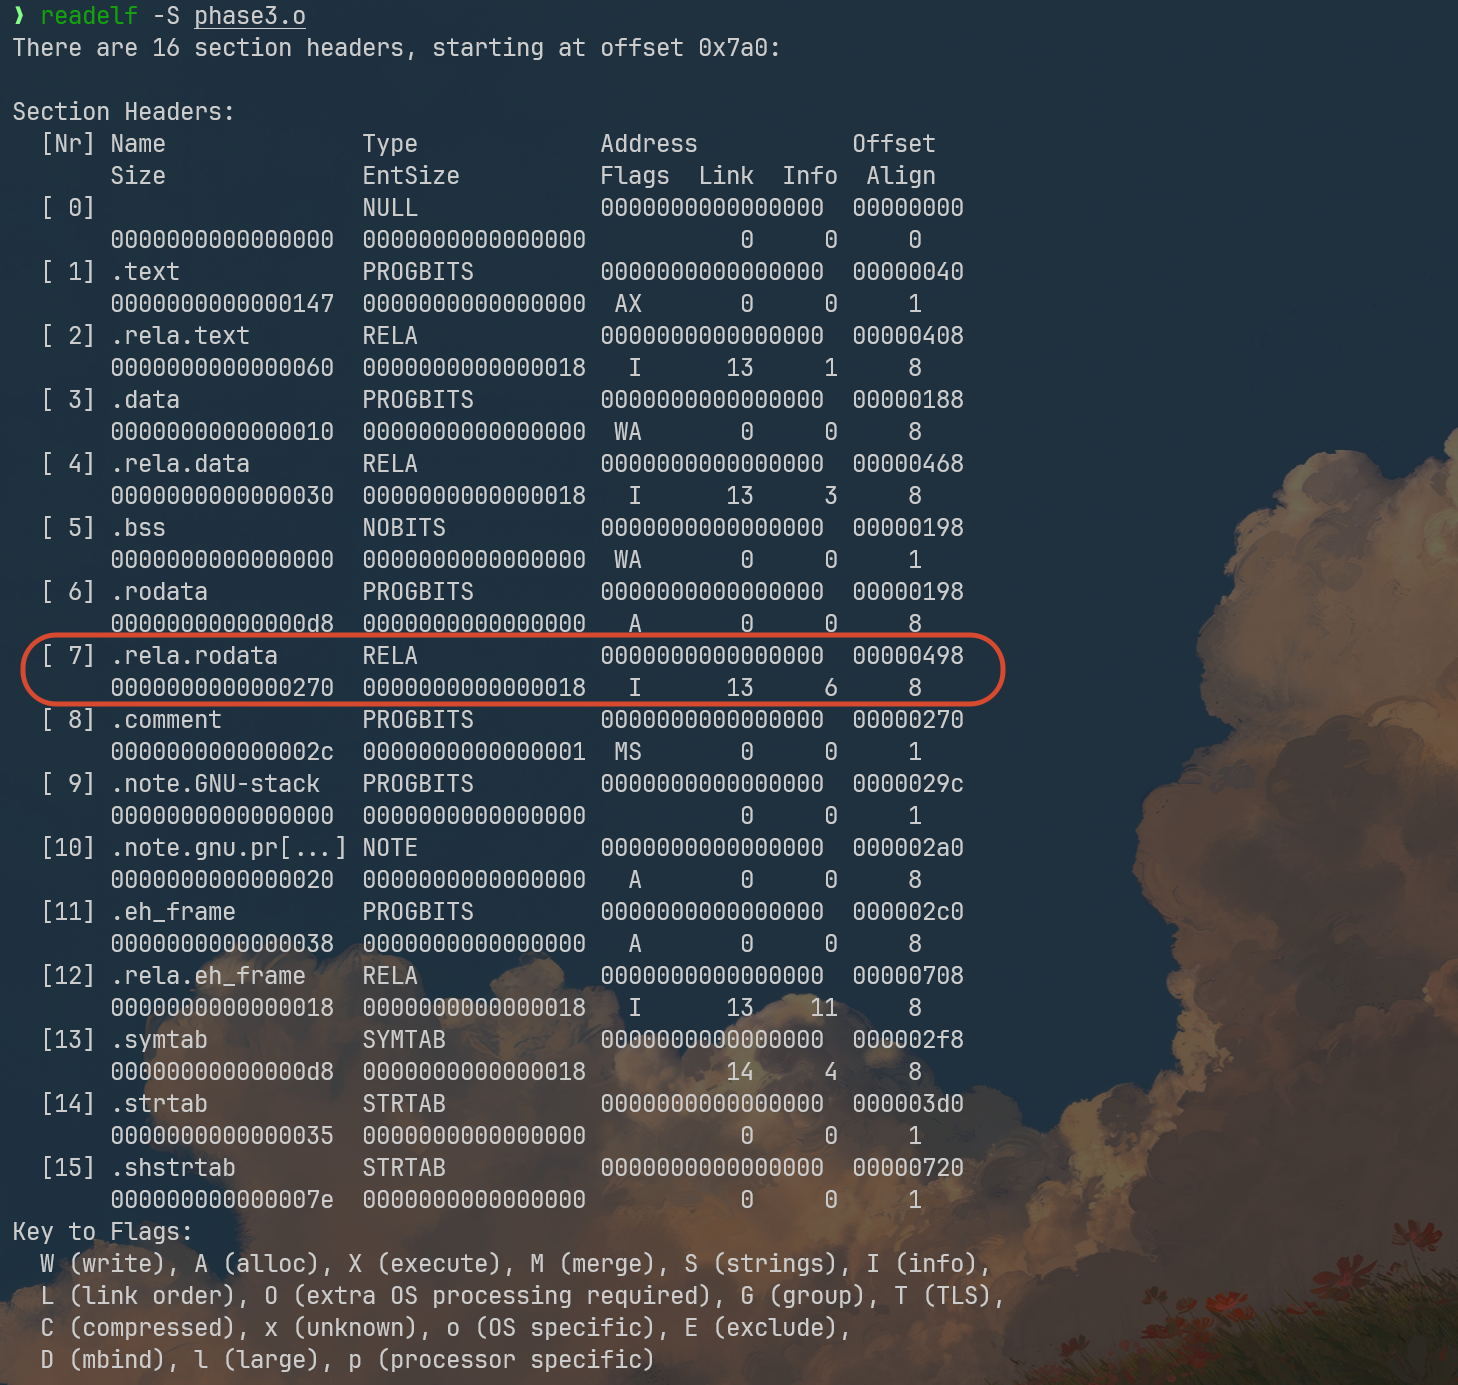Click the Address column header
1458x1385 pixels.
(649, 144)
